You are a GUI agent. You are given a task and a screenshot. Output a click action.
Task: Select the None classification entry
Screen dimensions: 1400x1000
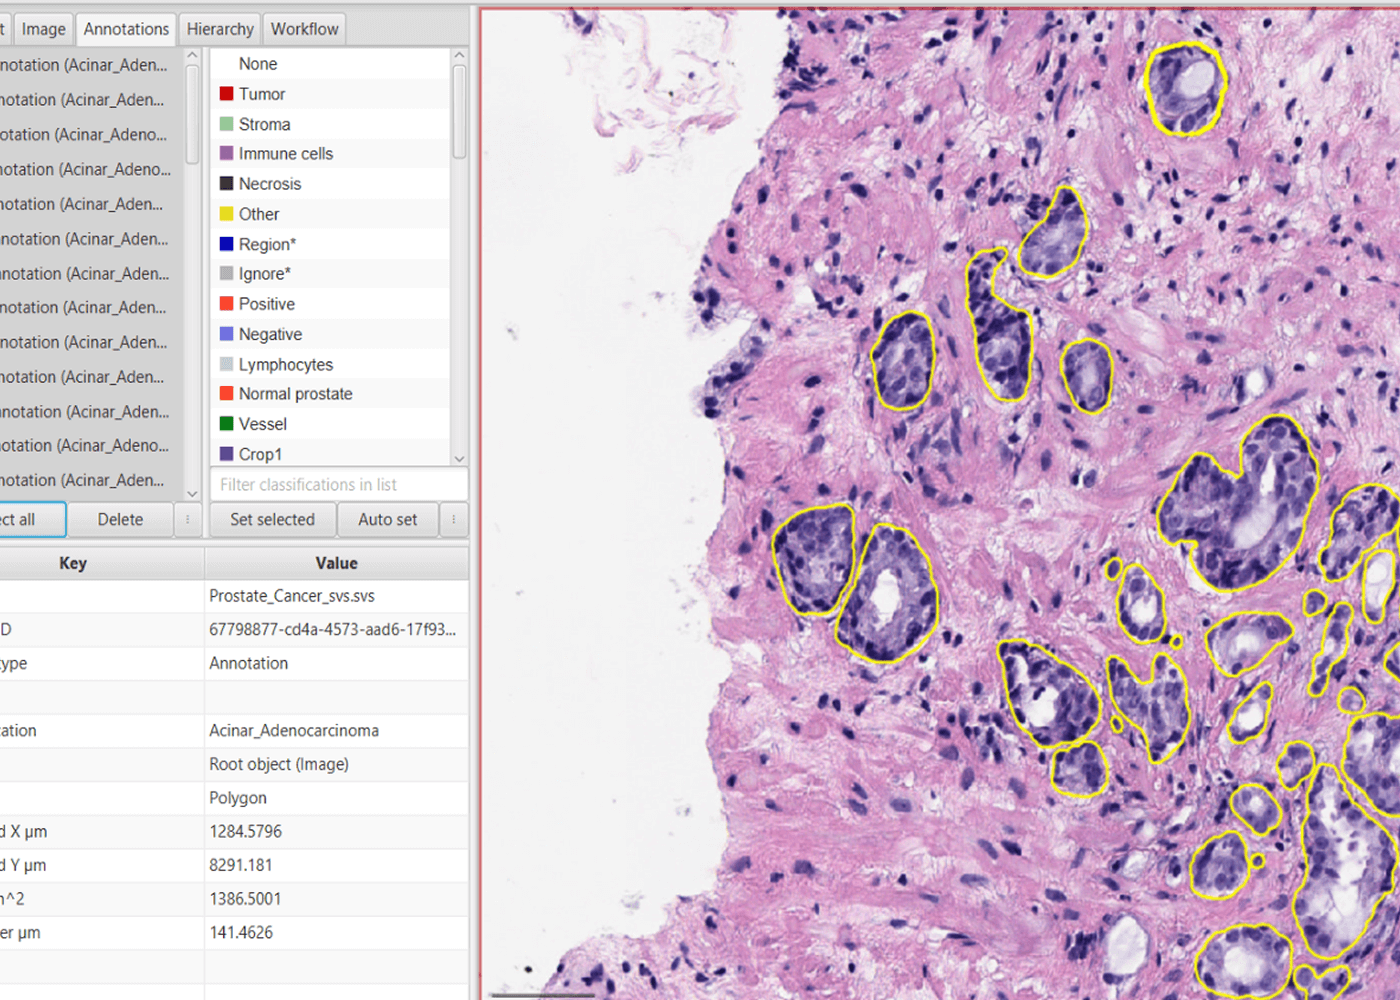(257, 63)
